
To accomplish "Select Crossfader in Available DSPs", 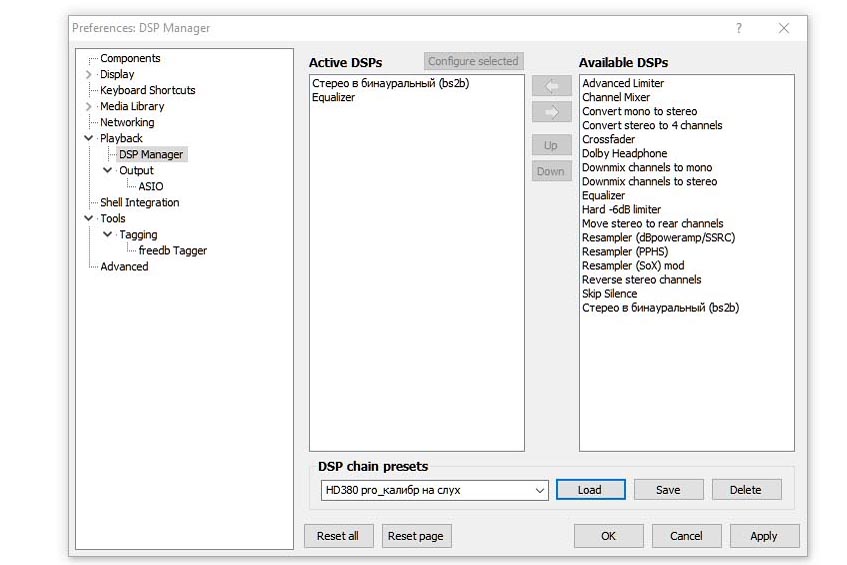I will tap(608, 139).
